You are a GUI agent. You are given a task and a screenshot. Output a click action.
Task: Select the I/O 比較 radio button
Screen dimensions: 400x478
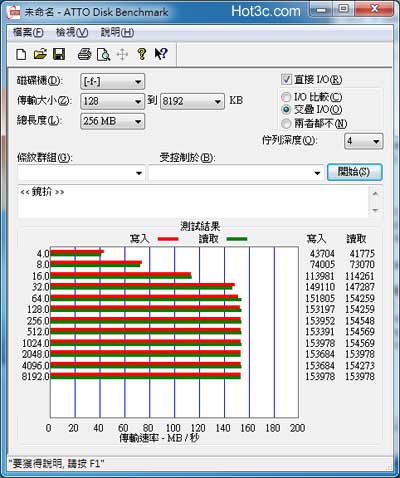click(286, 97)
